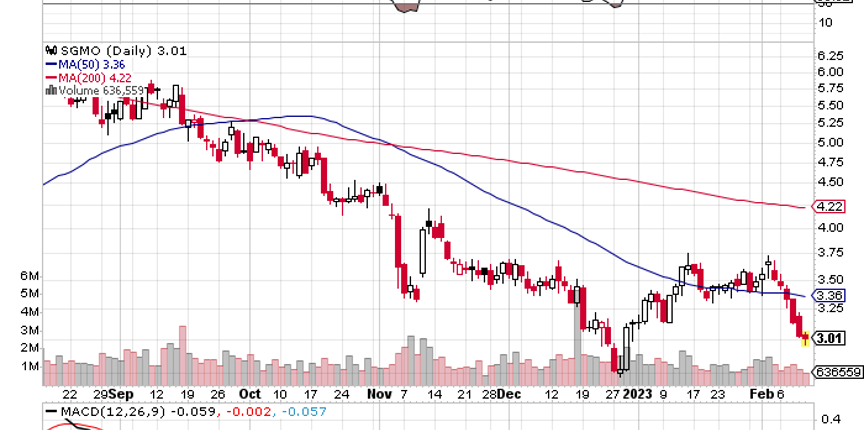Click the candlestick icon beside SGMO
The height and width of the screenshot is (430, 864).
(52, 51)
